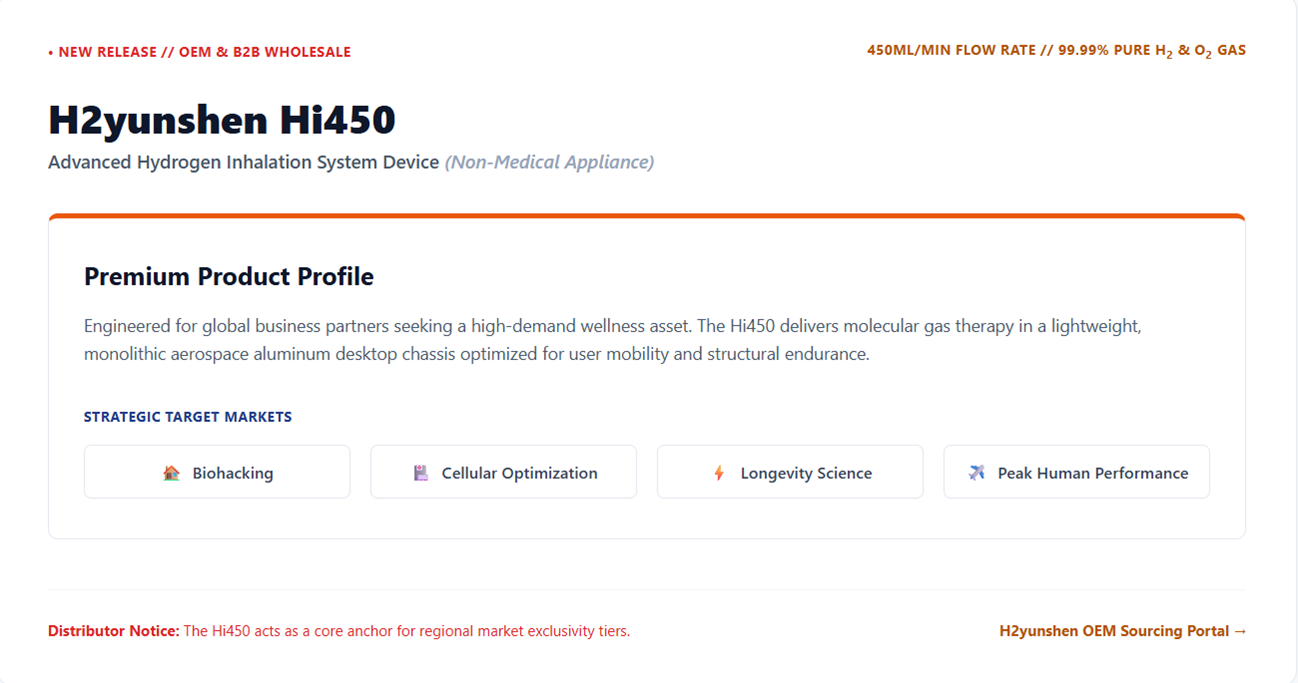Choose the Longevity Science market chip
Screen dimensions: 1298x683
point(790,472)
